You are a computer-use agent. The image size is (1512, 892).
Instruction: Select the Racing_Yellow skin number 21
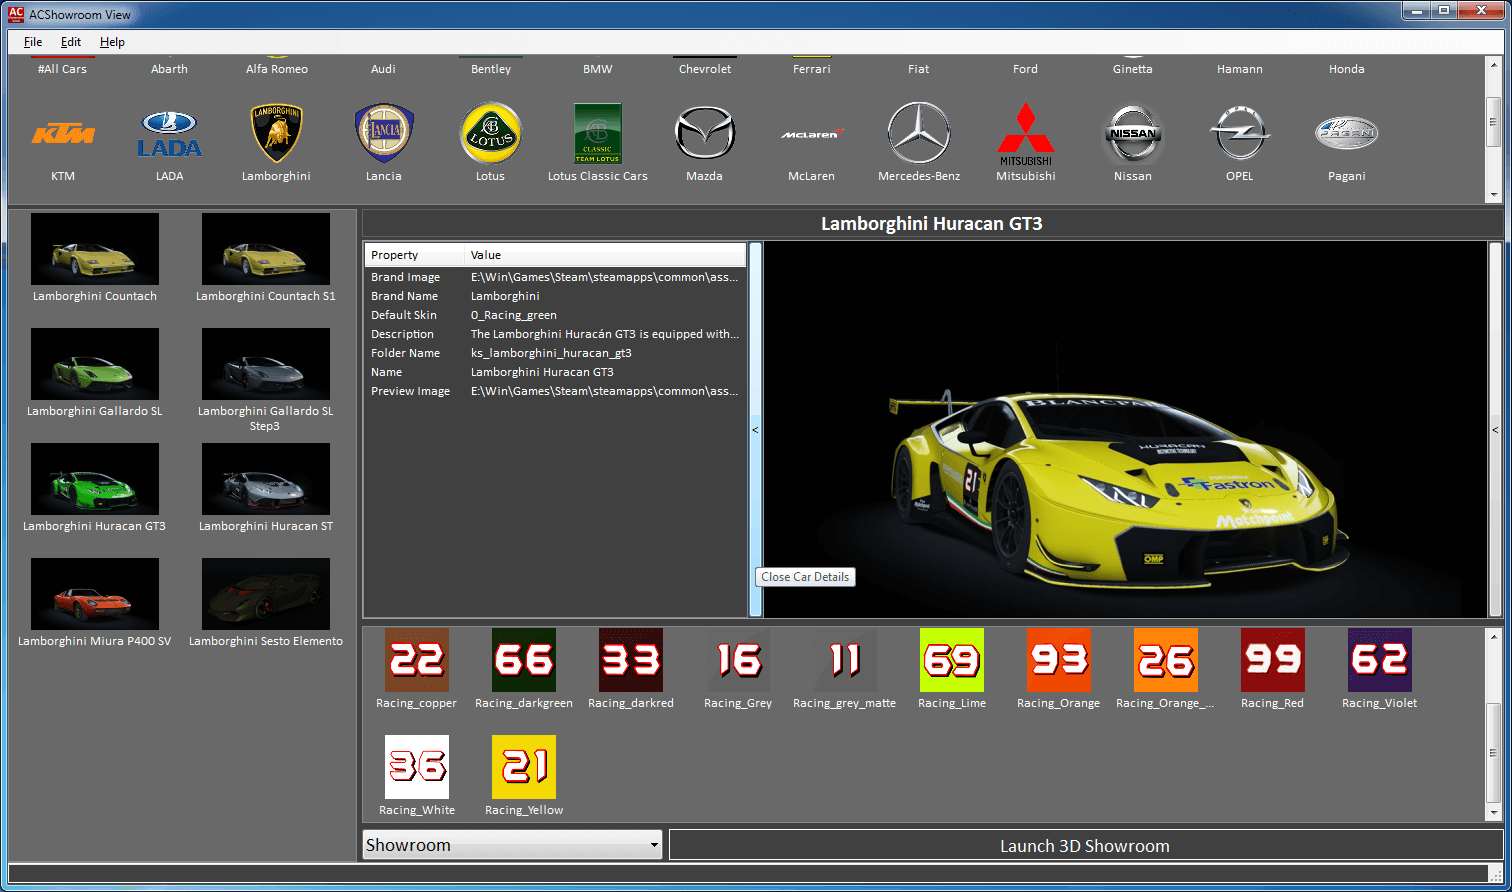(524, 767)
